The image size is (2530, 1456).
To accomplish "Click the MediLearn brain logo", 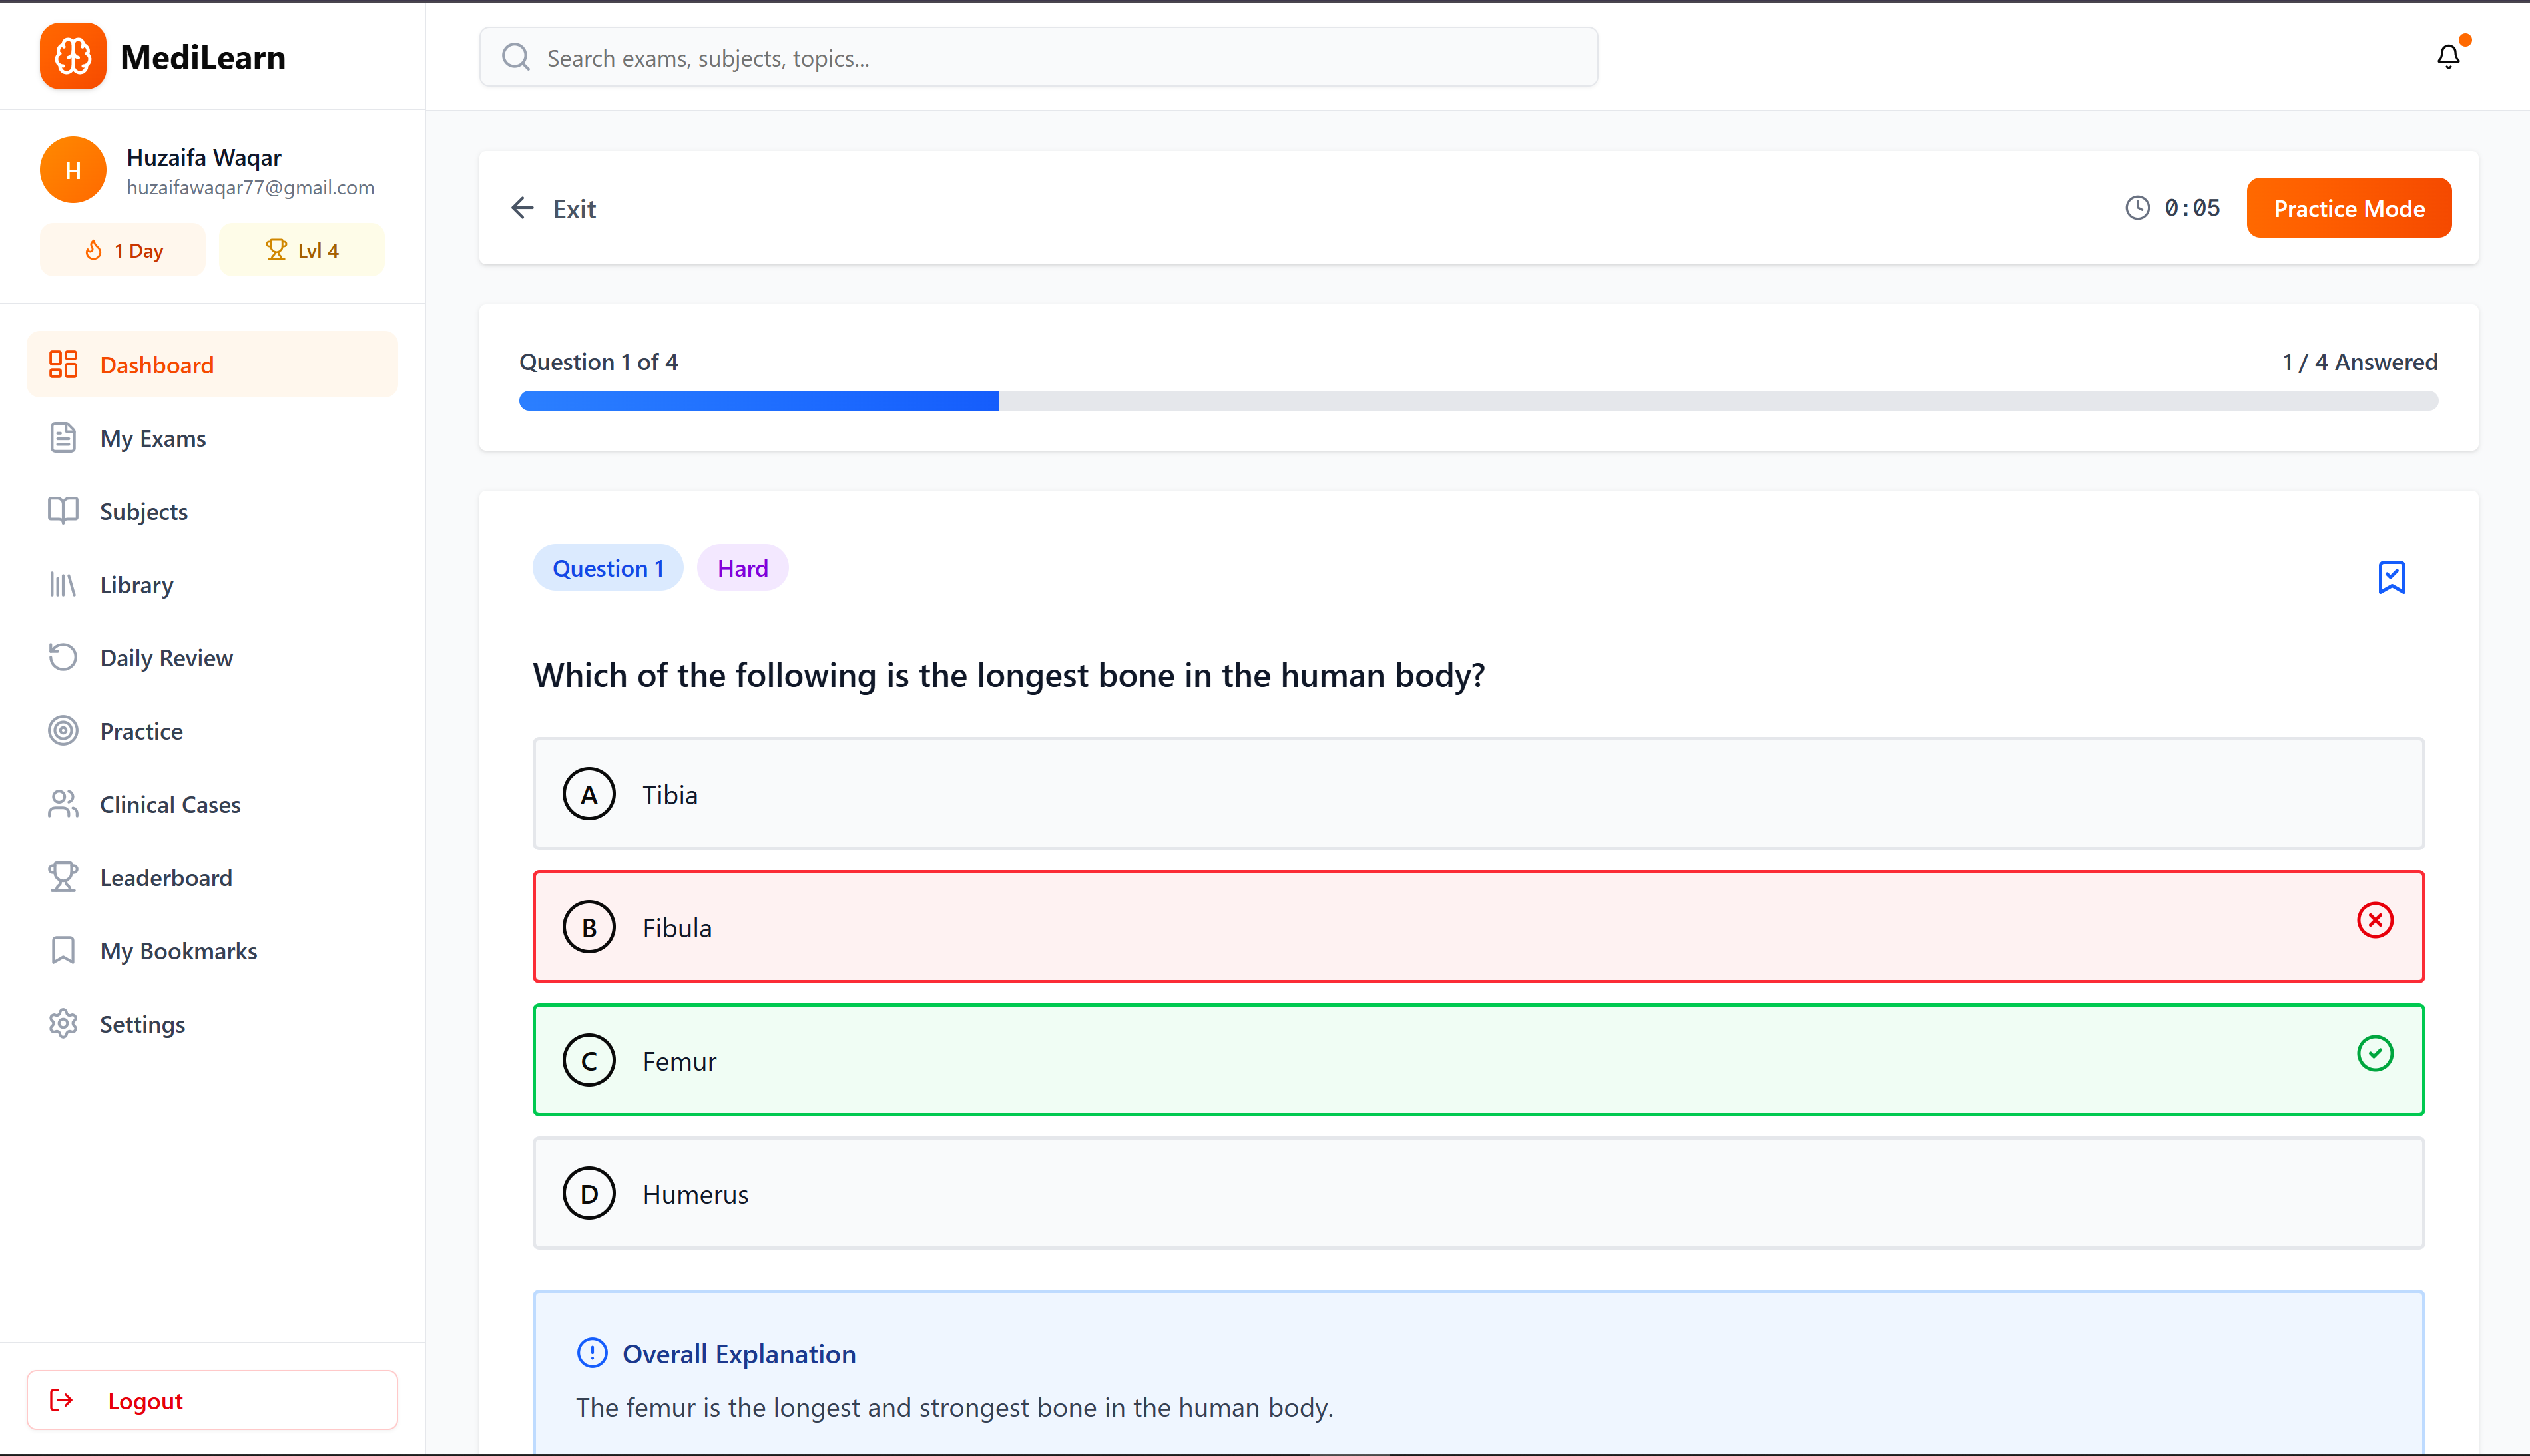I will click(x=73, y=57).
